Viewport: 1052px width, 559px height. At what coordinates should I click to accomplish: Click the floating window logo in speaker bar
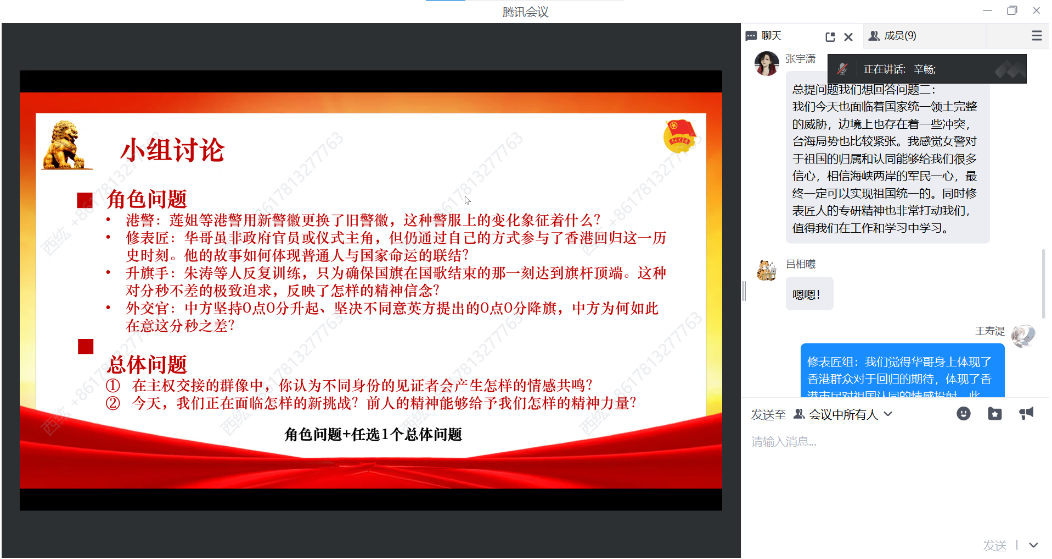[1009, 69]
